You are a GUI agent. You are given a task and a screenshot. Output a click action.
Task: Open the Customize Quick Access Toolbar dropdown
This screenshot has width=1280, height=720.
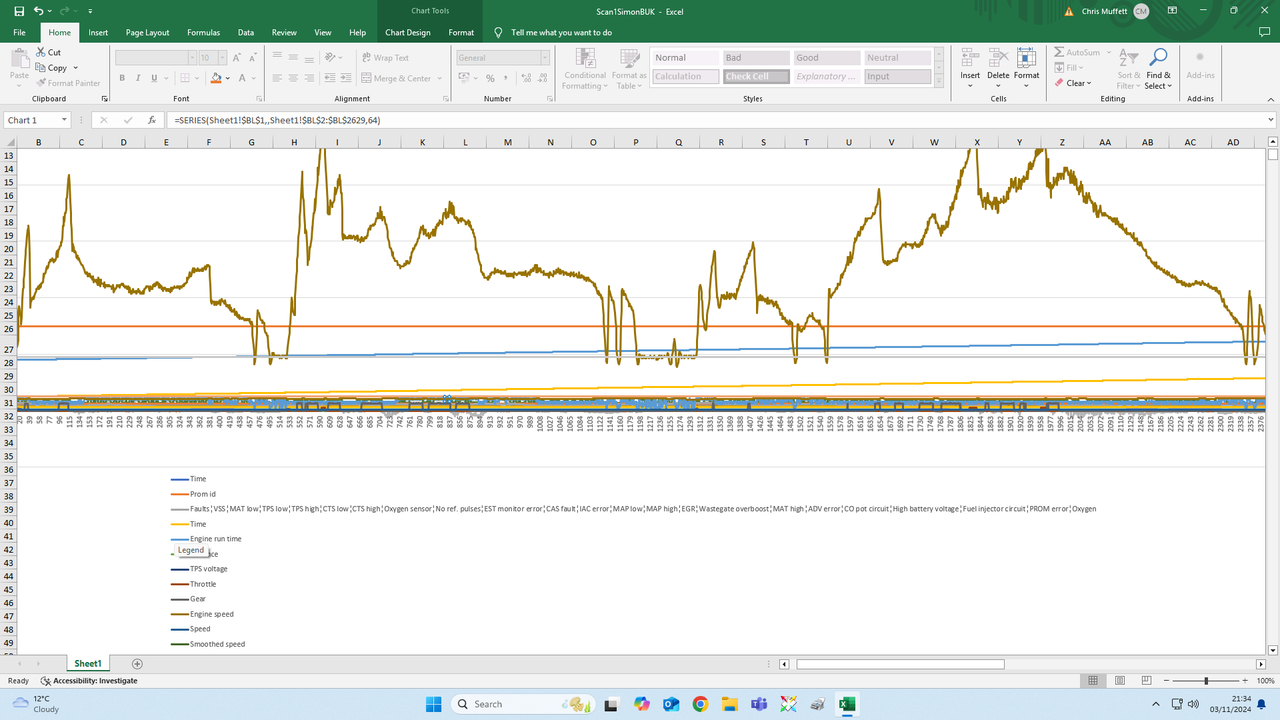[90, 11]
